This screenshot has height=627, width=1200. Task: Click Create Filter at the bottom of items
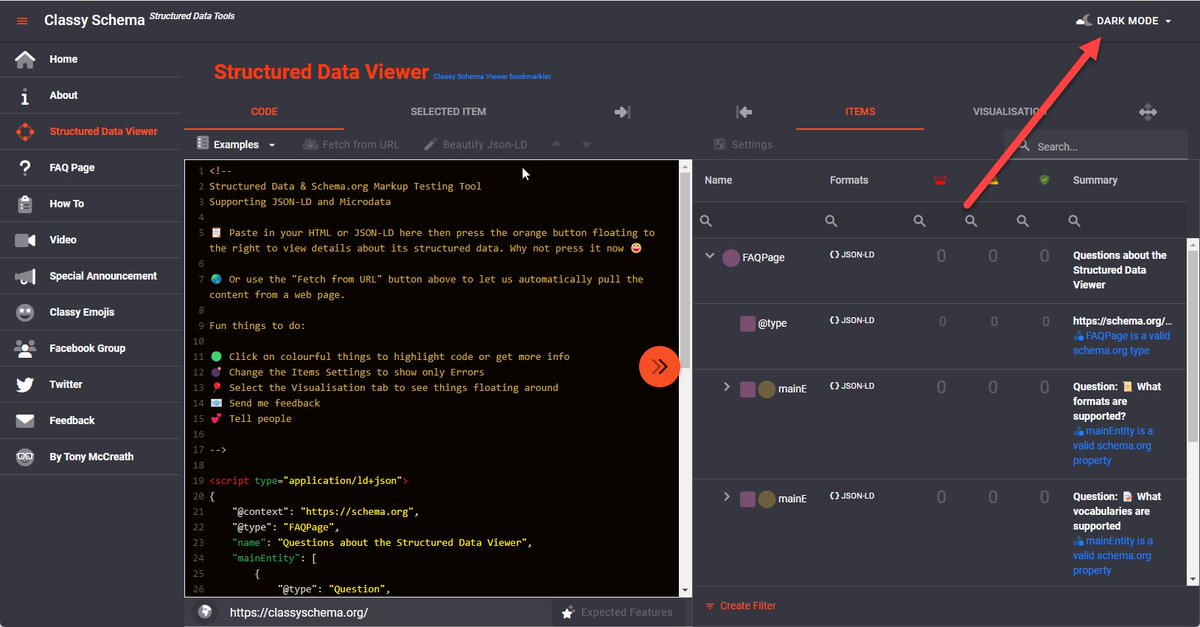pyautogui.click(x=746, y=605)
